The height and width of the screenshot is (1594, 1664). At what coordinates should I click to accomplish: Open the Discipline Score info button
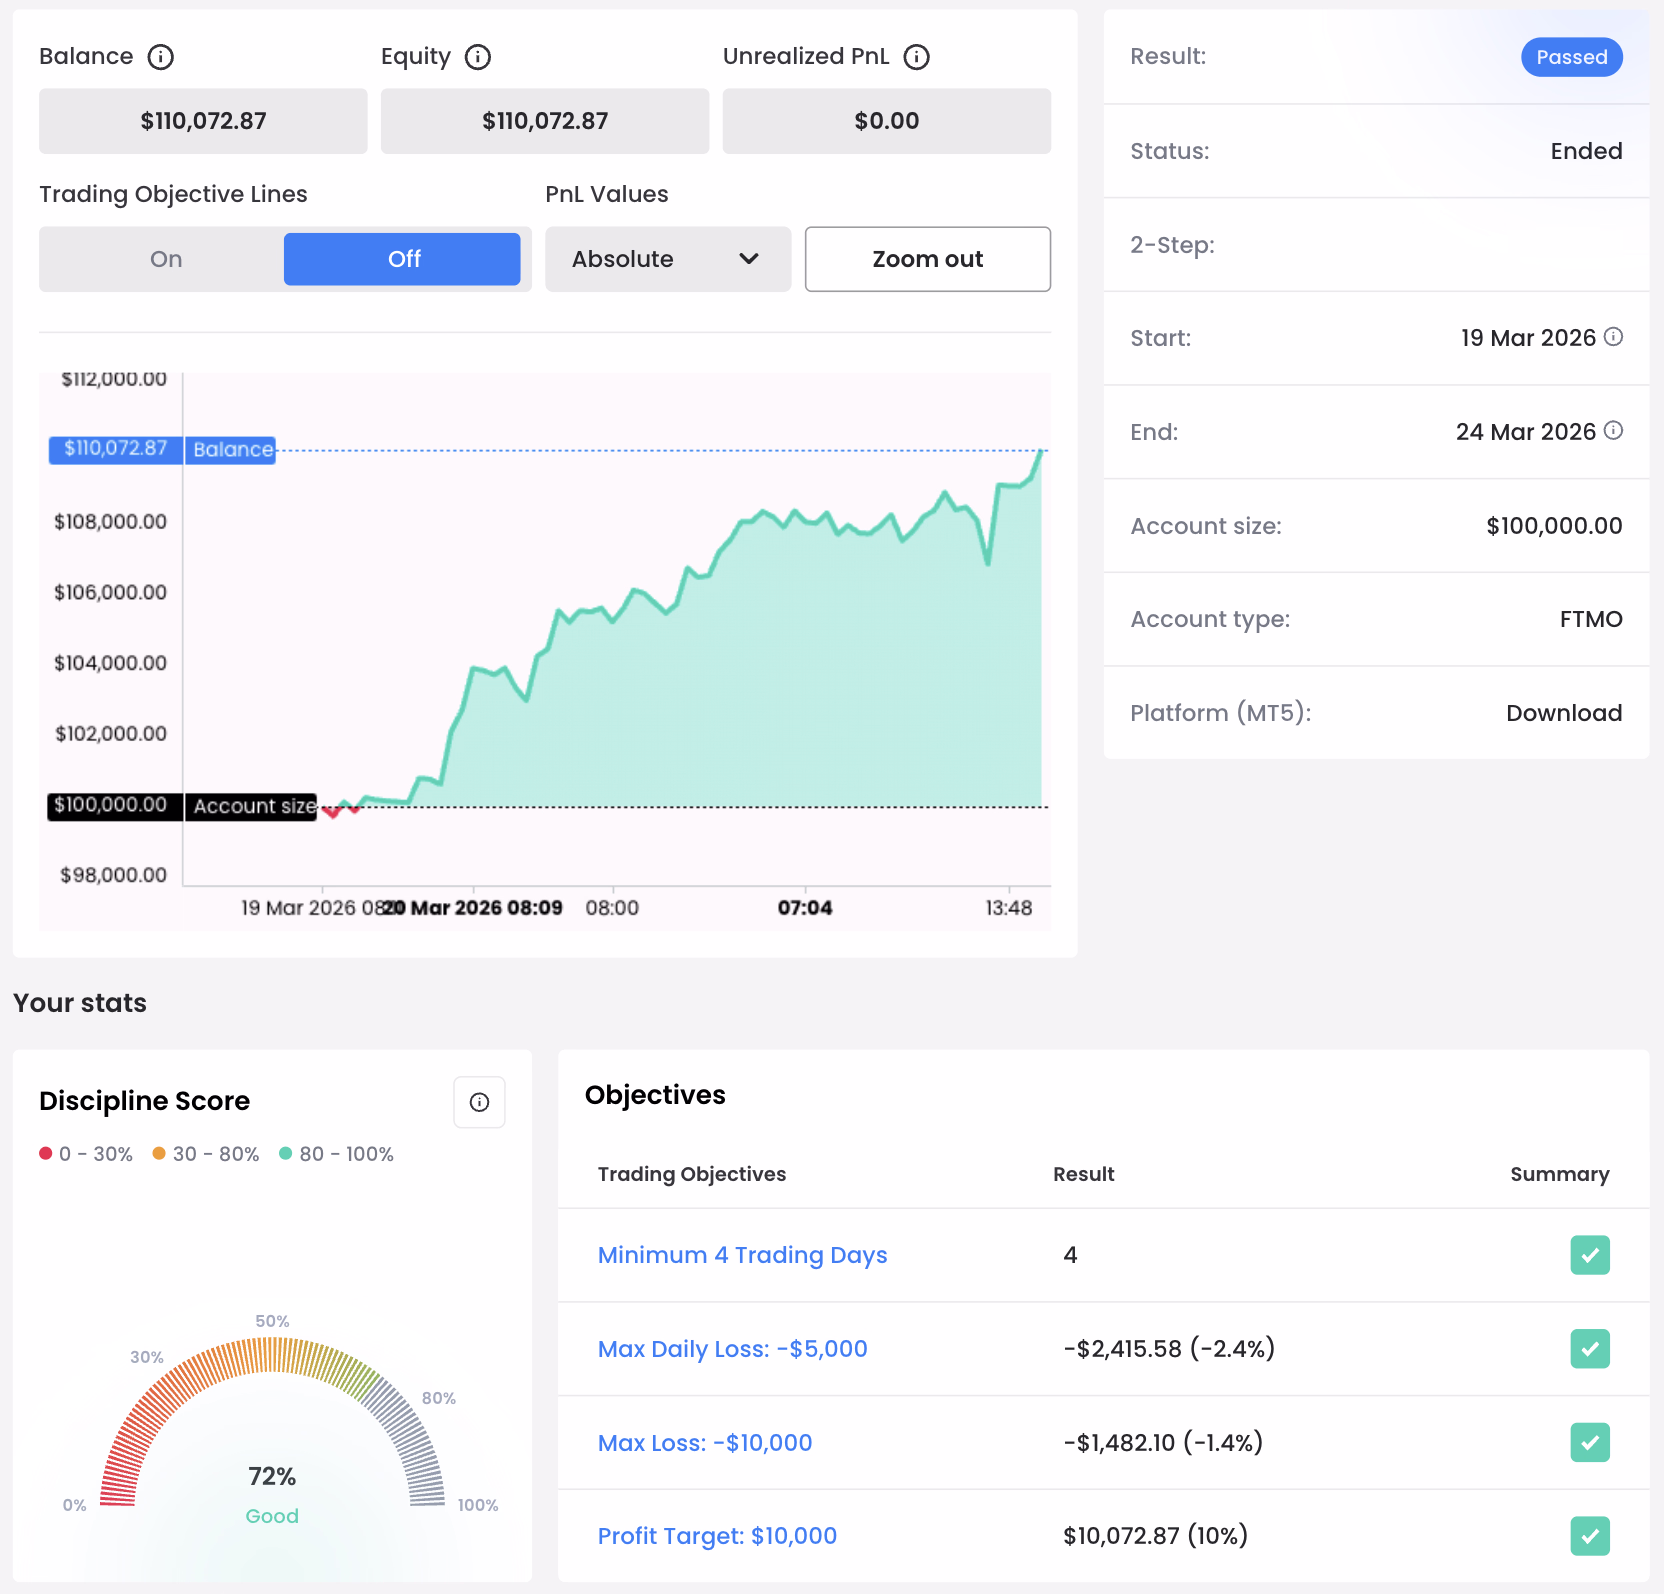(479, 1102)
